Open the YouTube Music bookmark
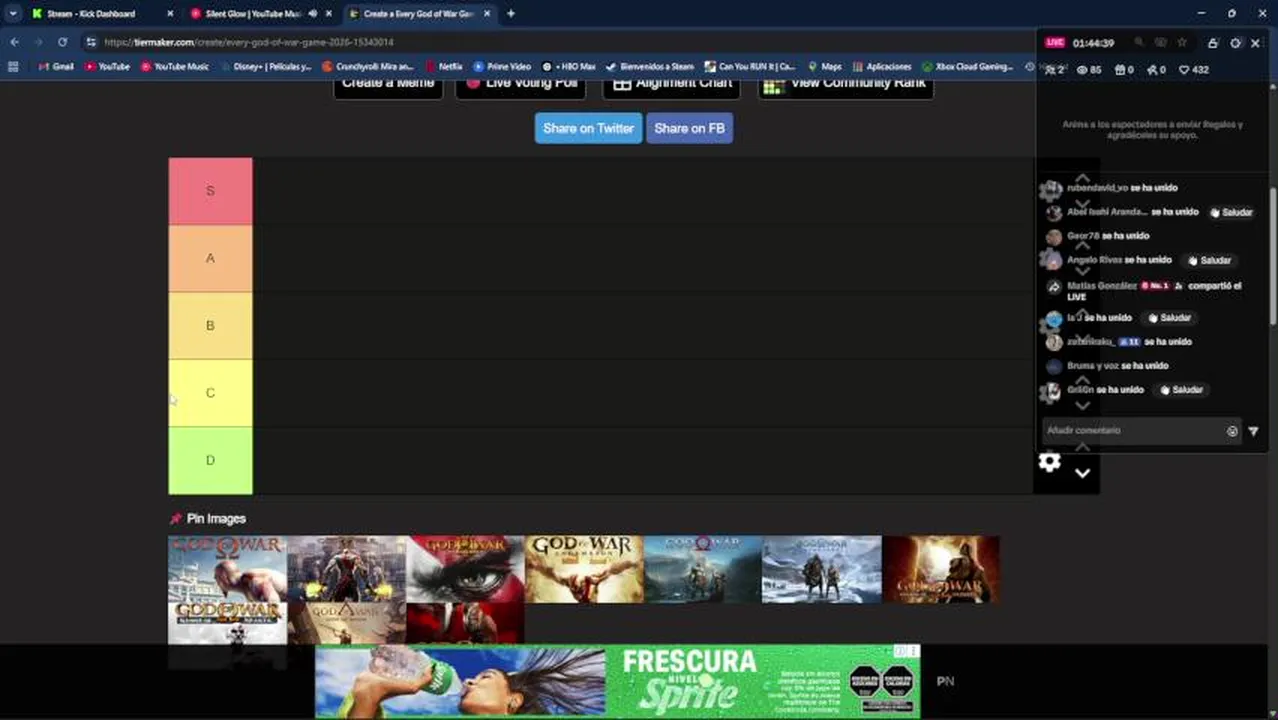This screenshot has height=720, width=1278. click(x=175, y=67)
